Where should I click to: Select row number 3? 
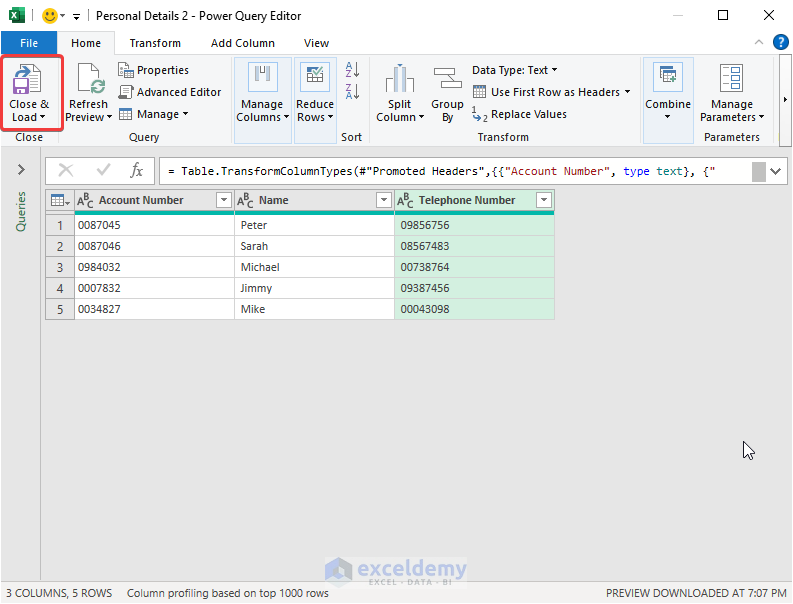pyautogui.click(x=60, y=268)
